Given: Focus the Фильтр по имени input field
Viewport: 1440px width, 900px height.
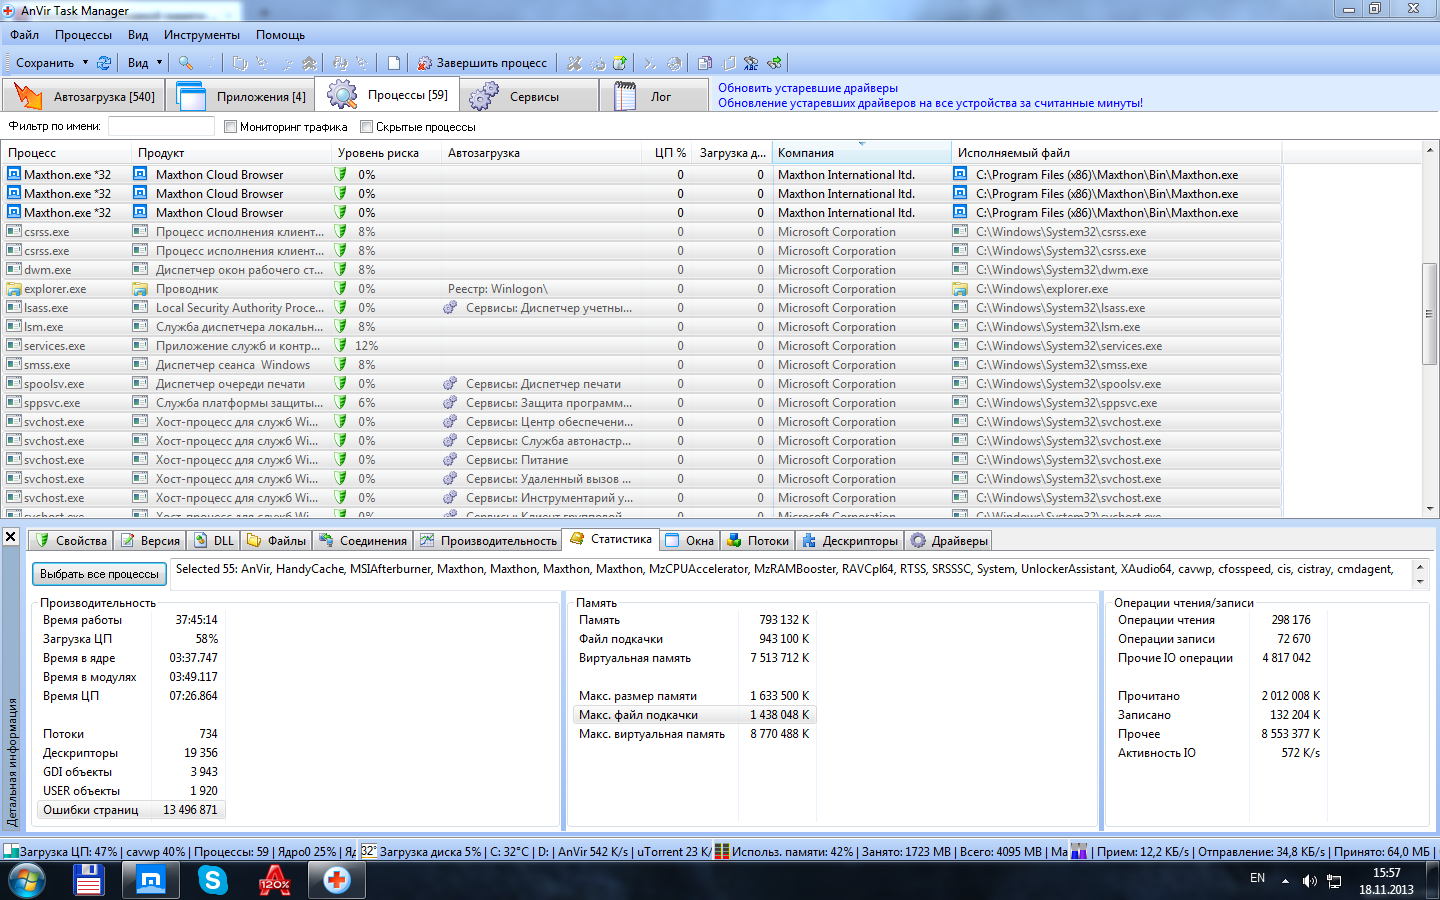Looking at the screenshot, I should pyautogui.click(x=161, y=126).
